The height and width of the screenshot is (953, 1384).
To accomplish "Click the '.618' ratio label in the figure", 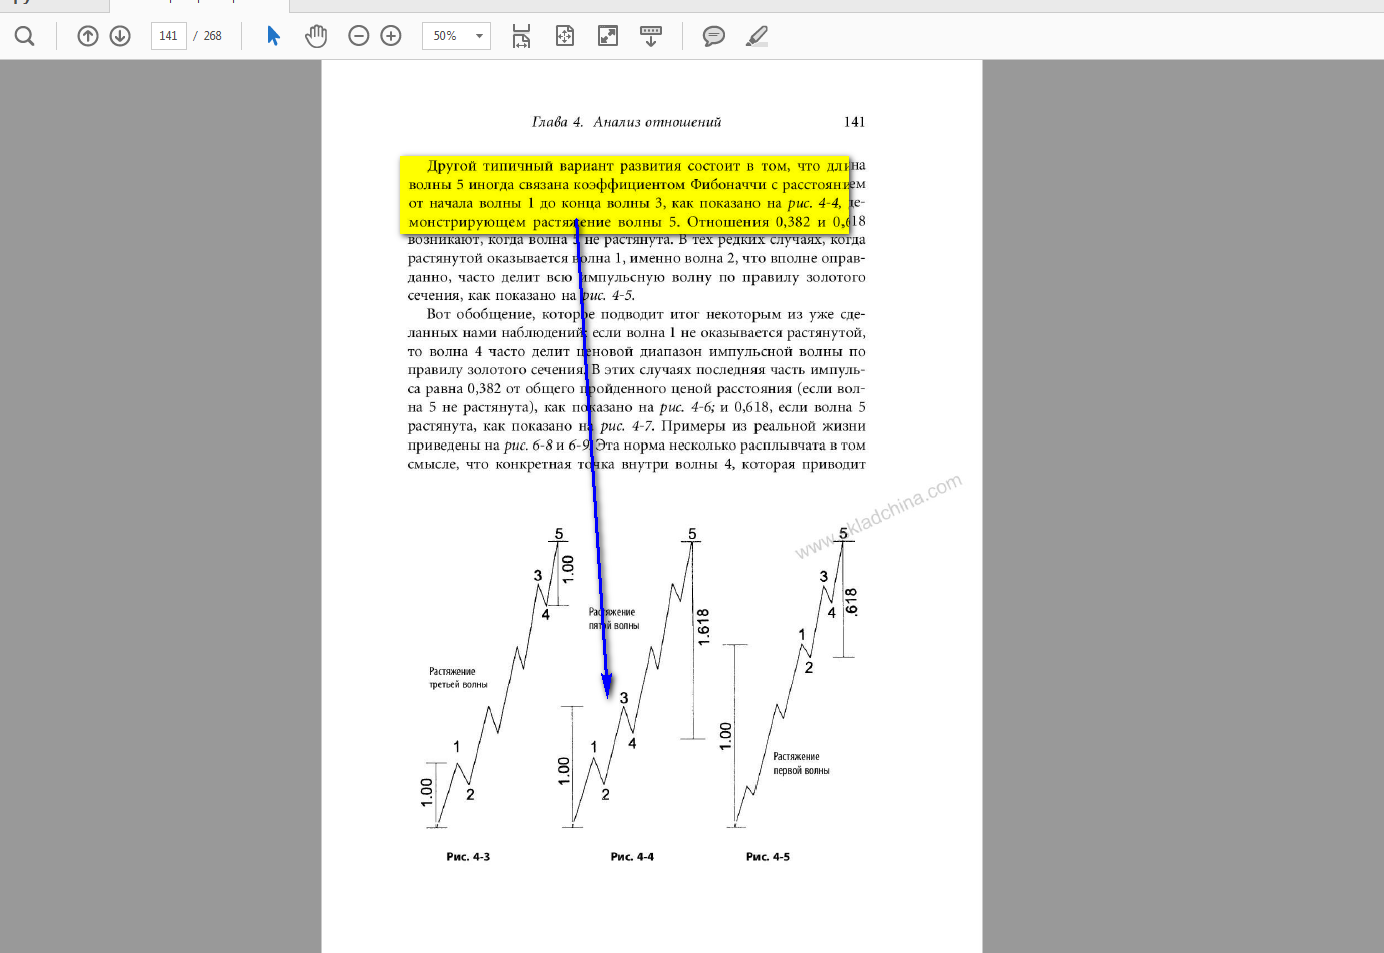I will pyautogui.click(x=851, y=601).
